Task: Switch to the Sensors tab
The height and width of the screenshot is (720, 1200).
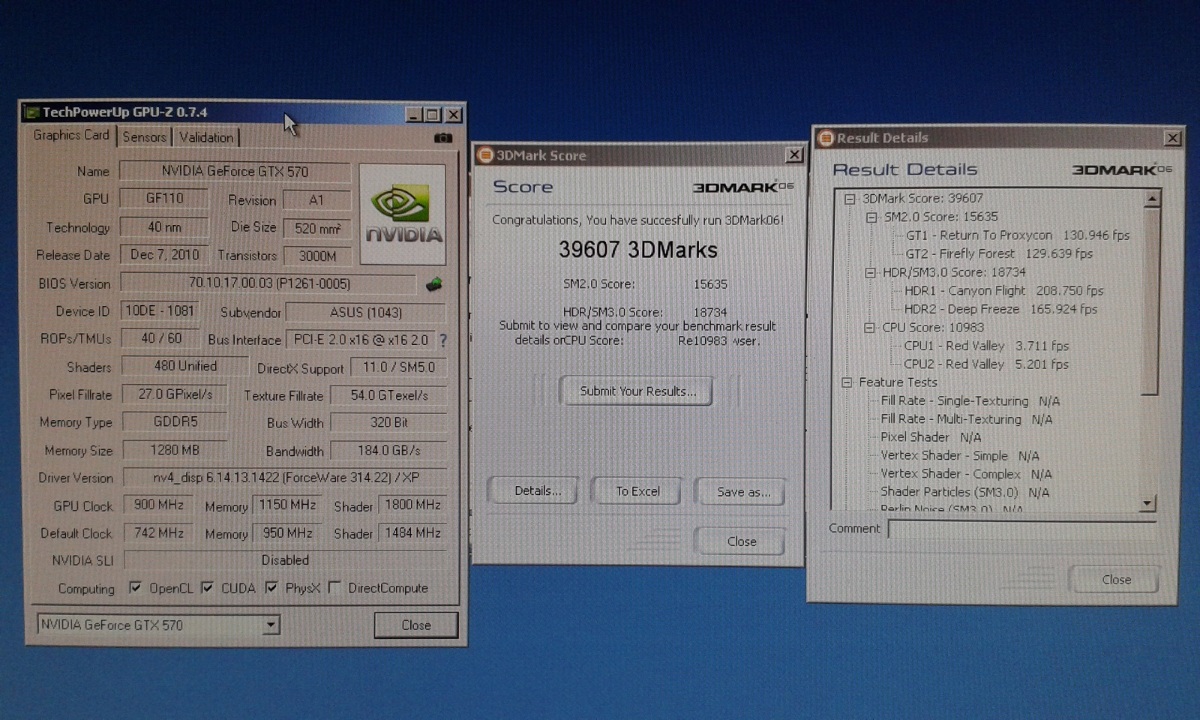Action: click(x=145, y=137)
